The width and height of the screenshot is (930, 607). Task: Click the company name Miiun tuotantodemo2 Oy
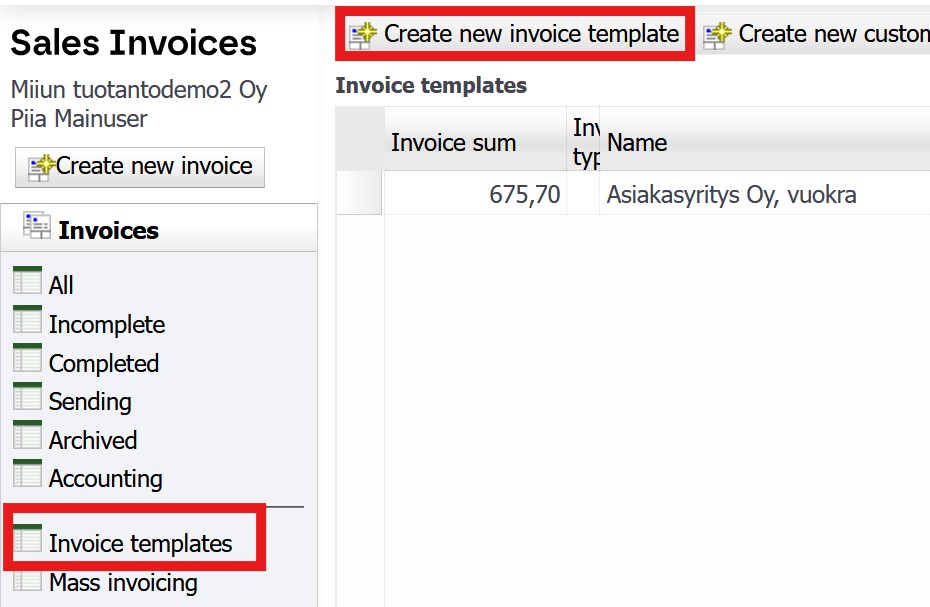(139, 90)
